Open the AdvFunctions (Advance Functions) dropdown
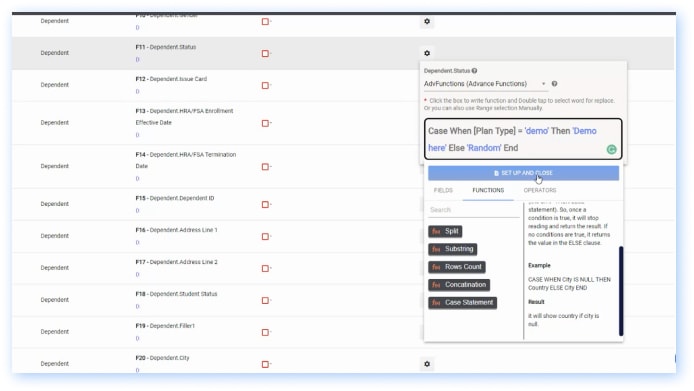 click(485, 84)
